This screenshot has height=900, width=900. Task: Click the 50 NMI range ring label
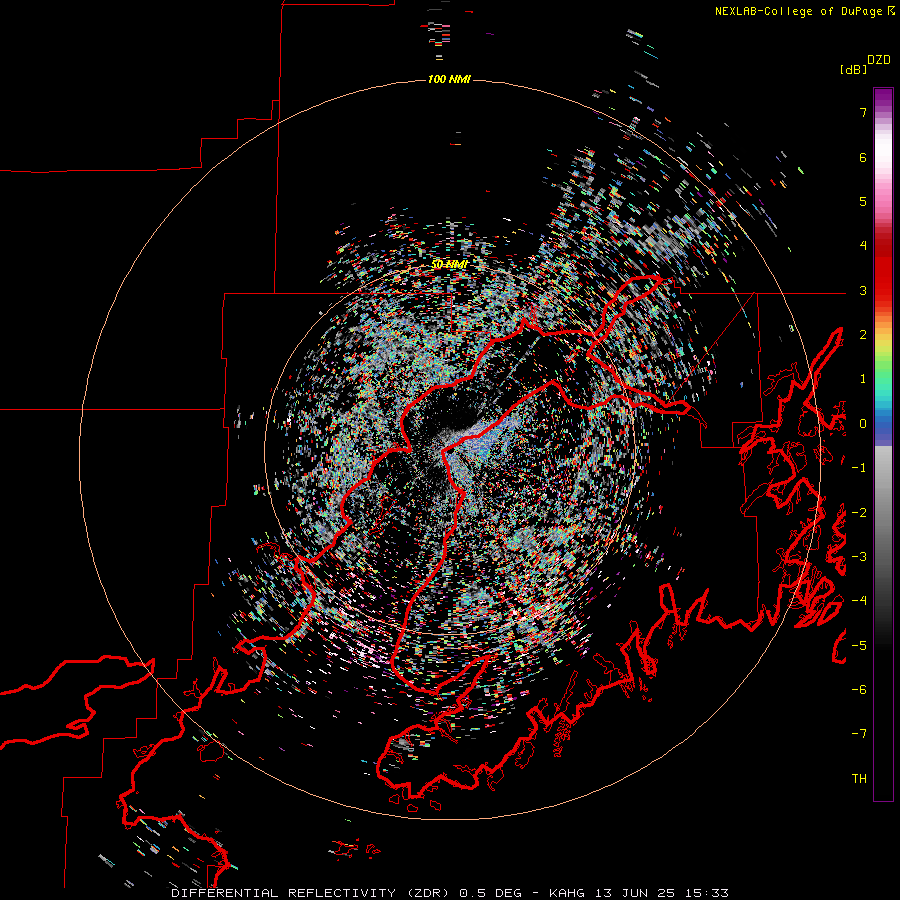coord(449,264)
